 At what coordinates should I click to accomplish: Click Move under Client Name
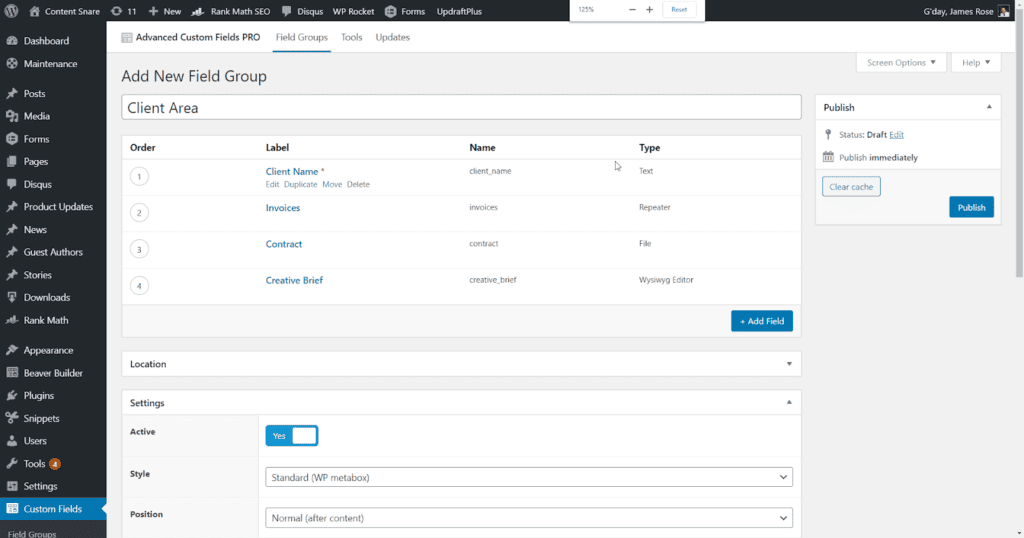(332, 184)
